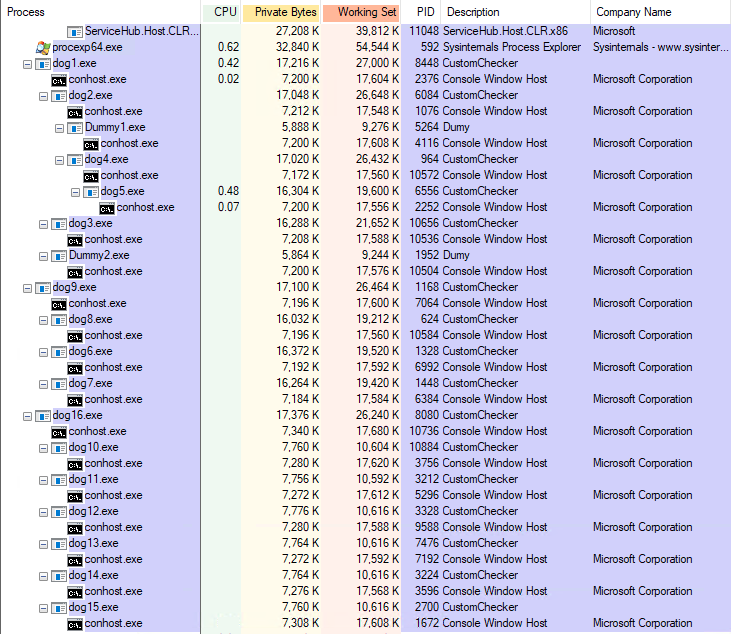This screenshot has height=634, width=736.
Task: Sort by the PID column header
Action: (422, 12)
